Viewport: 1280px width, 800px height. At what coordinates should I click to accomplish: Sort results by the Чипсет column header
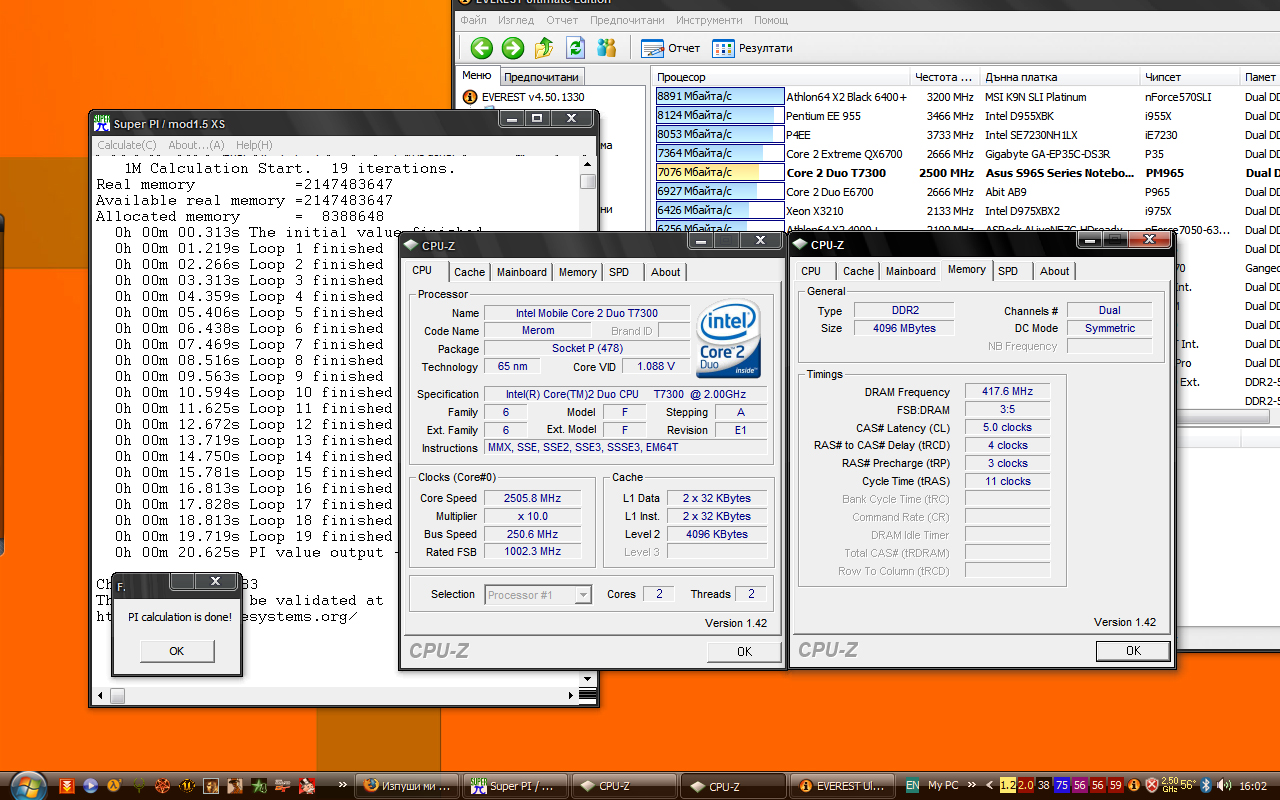(x=1190, y=77)
